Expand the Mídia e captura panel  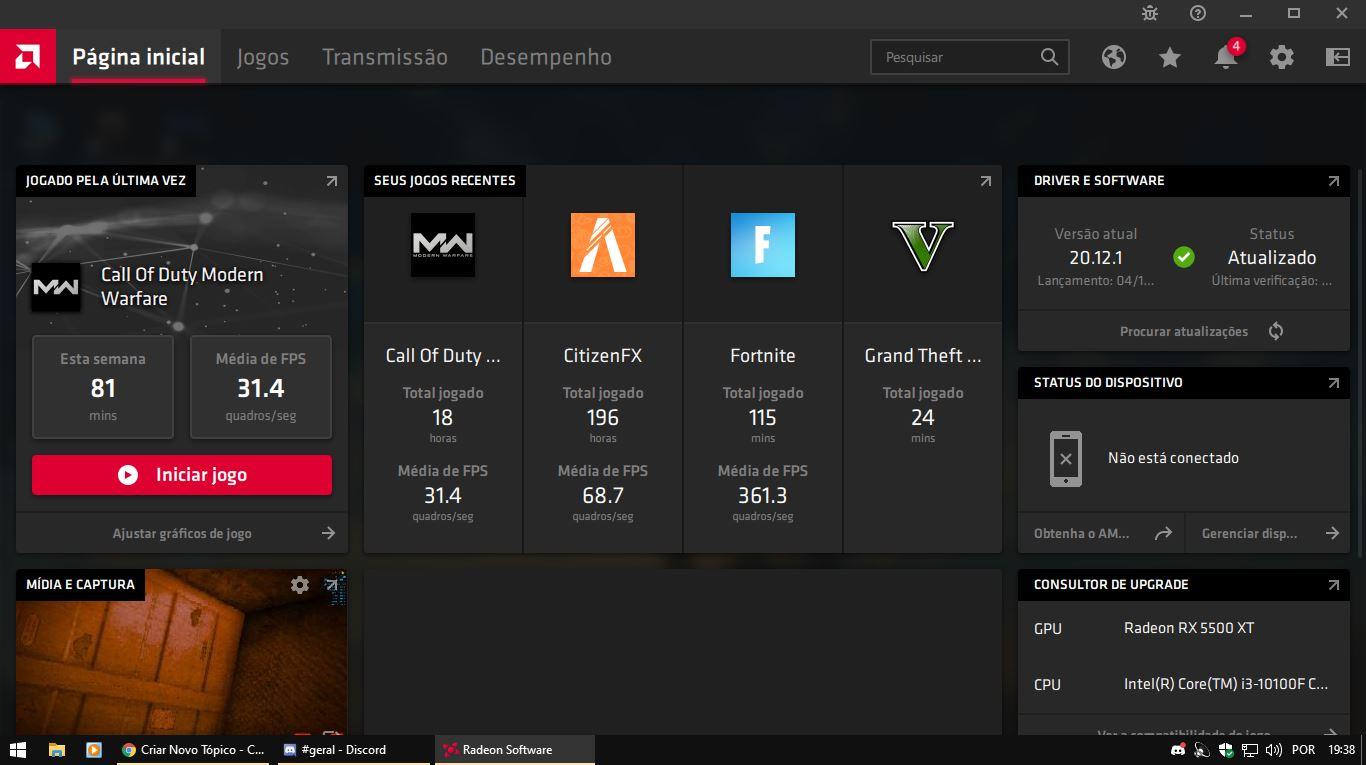tap(332, 585)
